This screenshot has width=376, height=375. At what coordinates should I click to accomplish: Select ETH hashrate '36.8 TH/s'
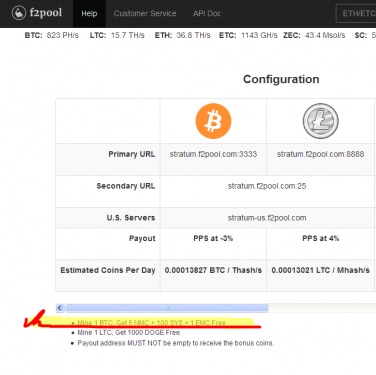tap(193, 35)
